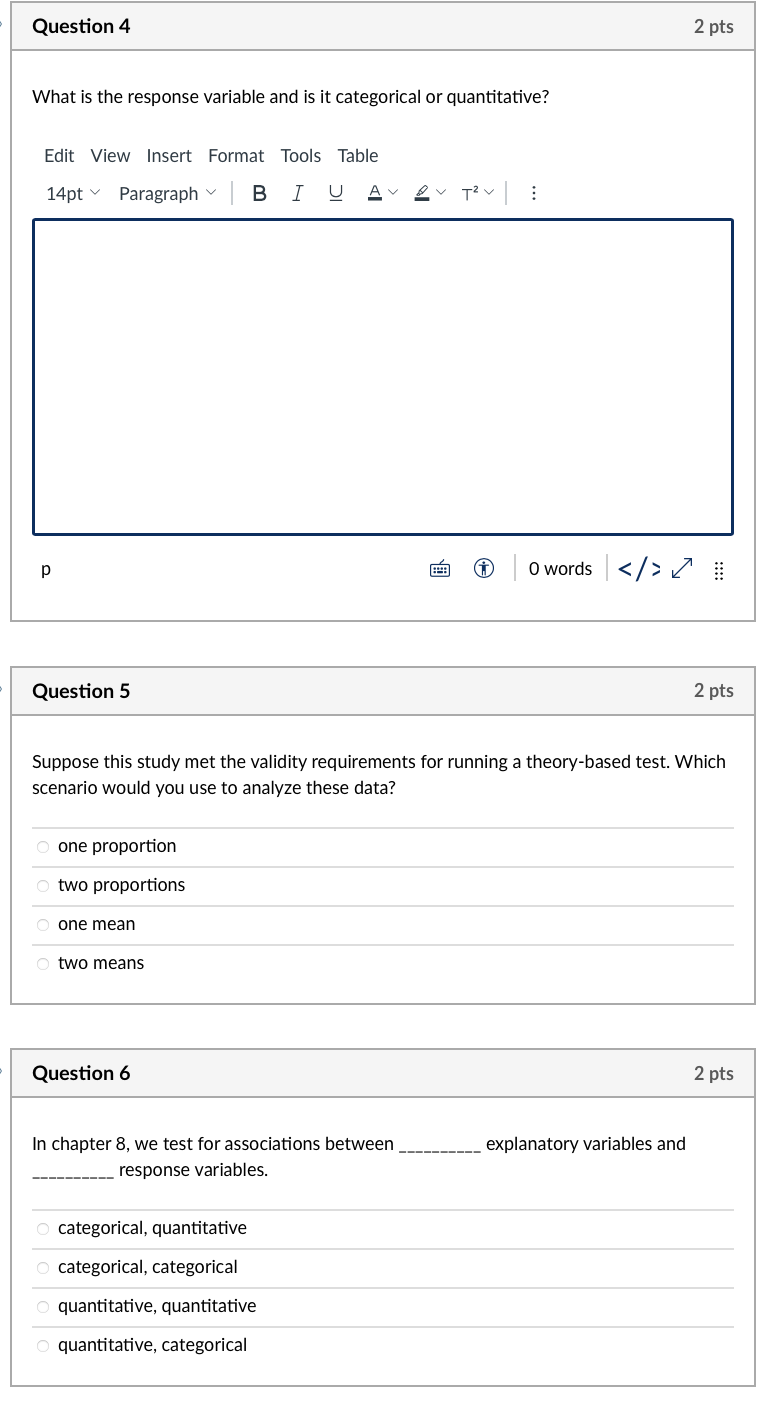
Task: Open the Insert menu
Action: 169,155
